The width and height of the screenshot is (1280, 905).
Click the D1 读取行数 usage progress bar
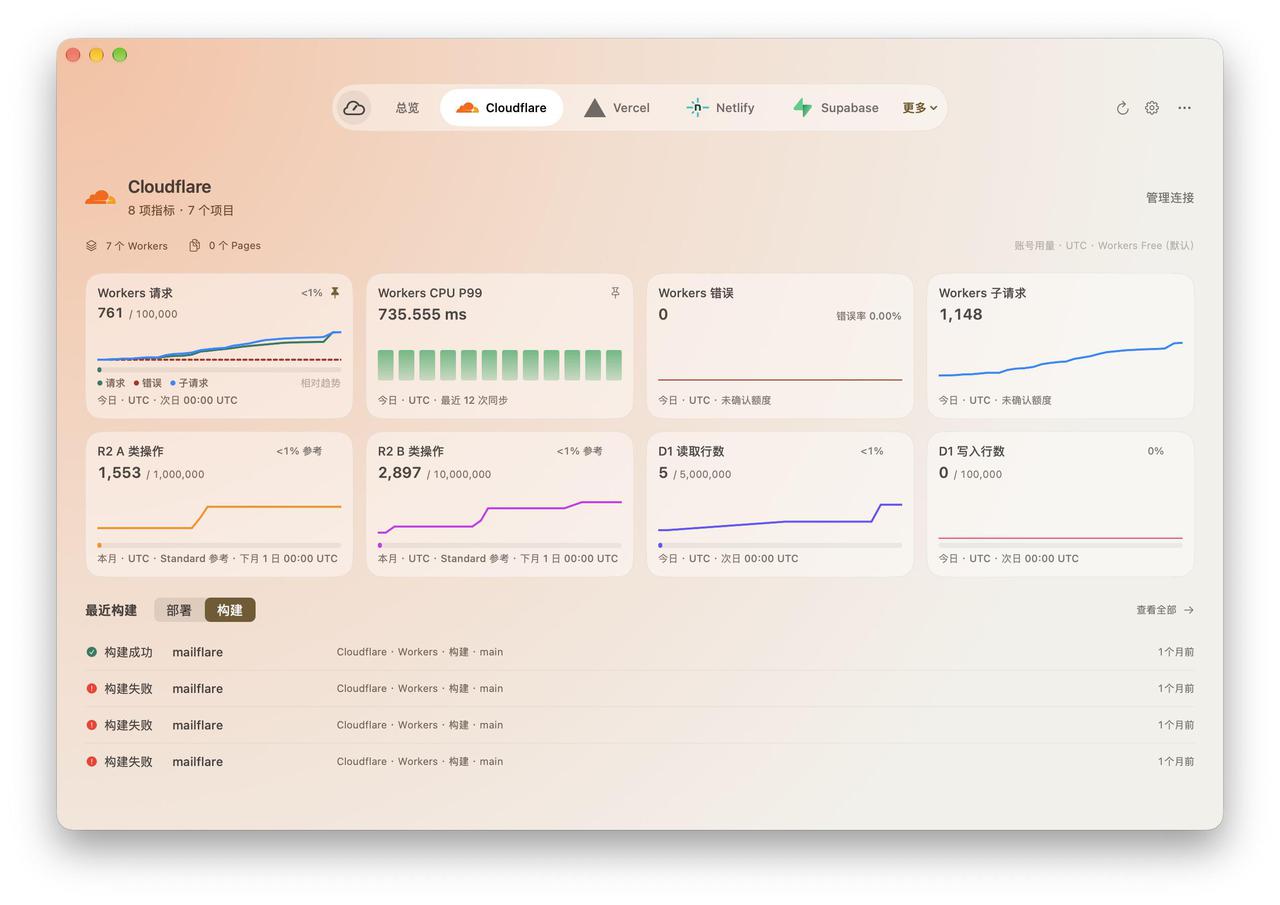click(x=780, y=546)
